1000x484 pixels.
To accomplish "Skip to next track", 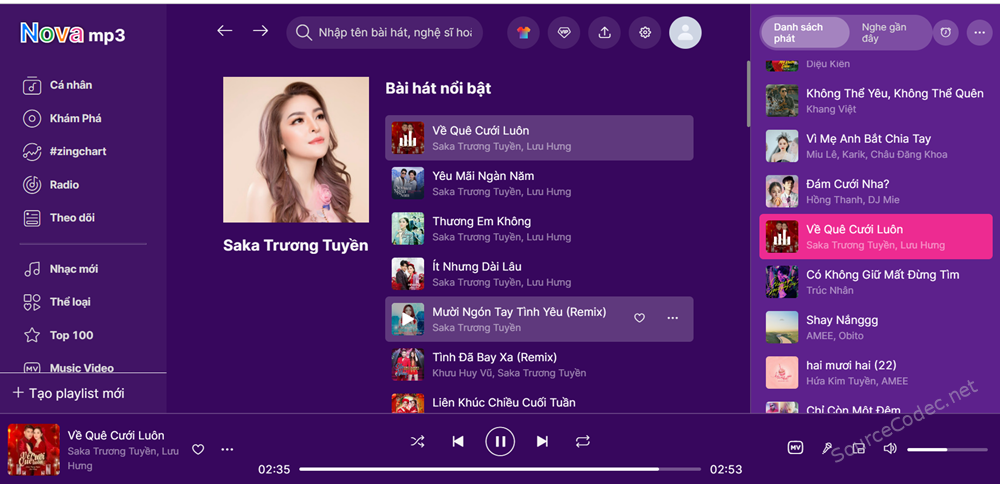I will pos(542,441).
